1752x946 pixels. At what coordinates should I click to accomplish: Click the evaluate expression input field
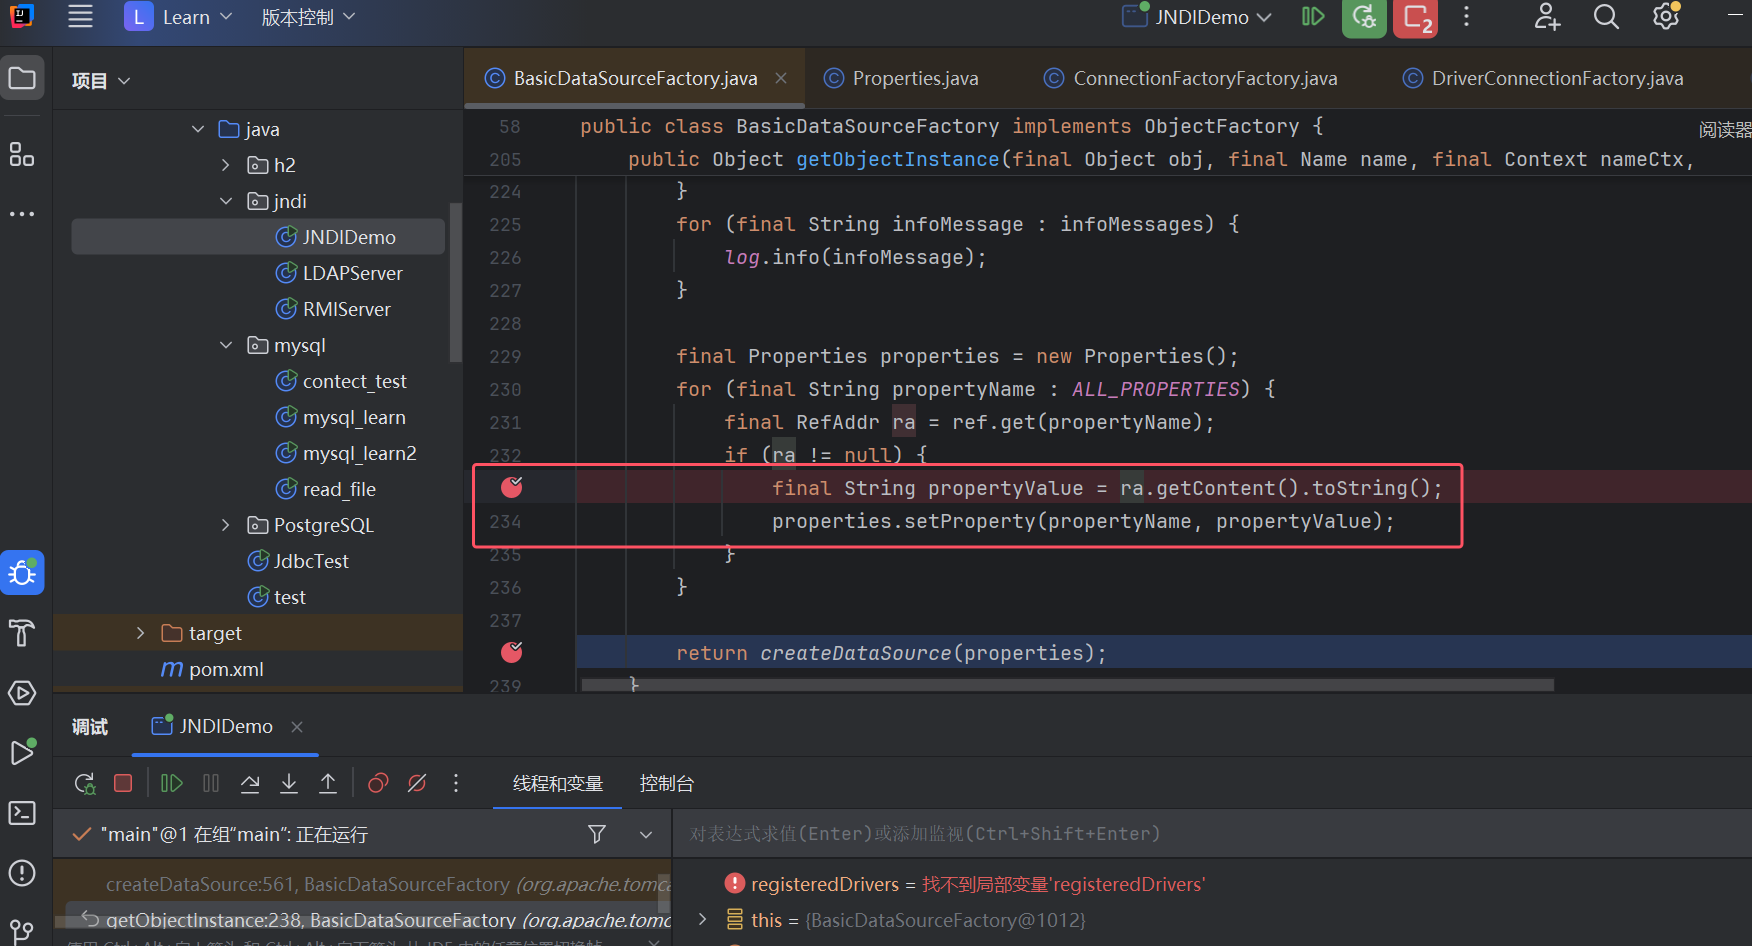(1213, 834)
